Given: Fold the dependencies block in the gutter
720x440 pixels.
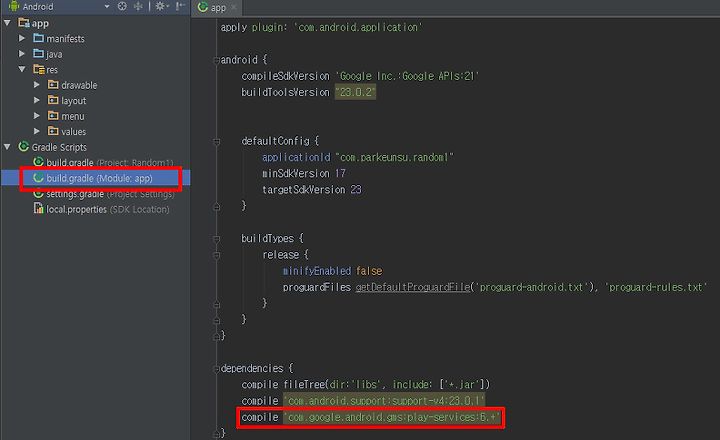Looking at the screenshot, I should pos(216,369).
